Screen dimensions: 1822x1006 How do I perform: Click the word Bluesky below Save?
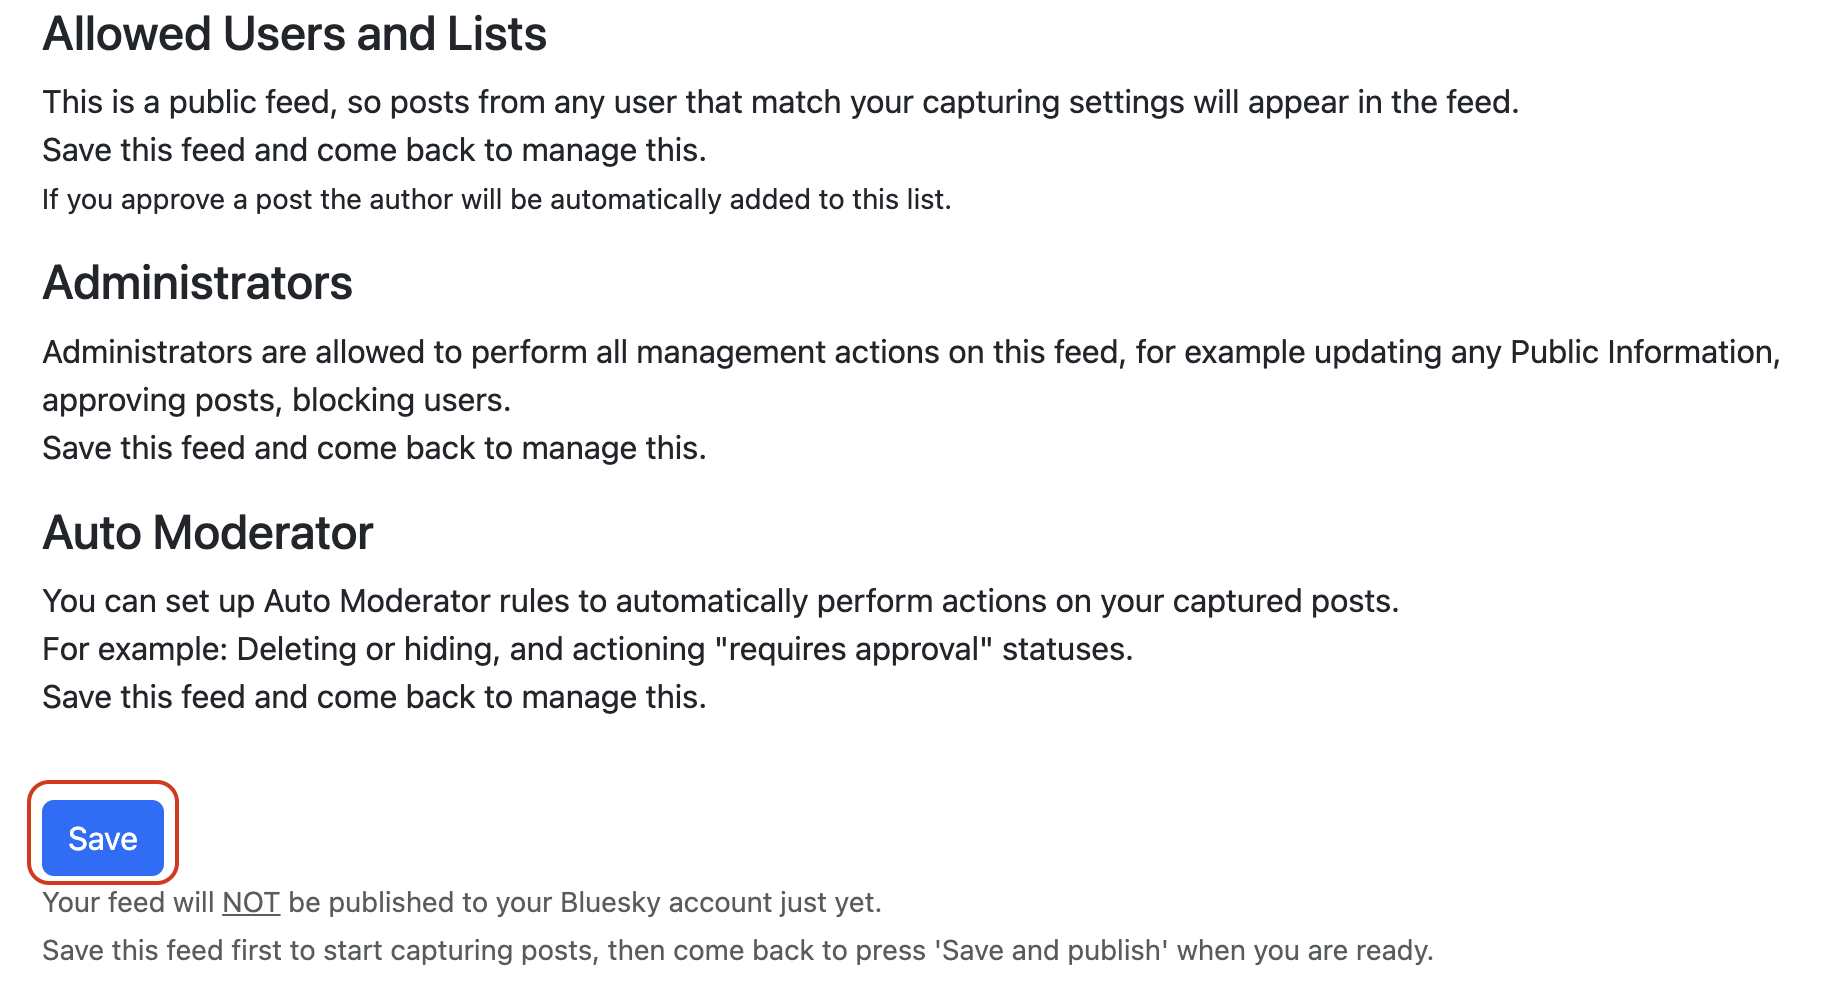tap(610, 903)
